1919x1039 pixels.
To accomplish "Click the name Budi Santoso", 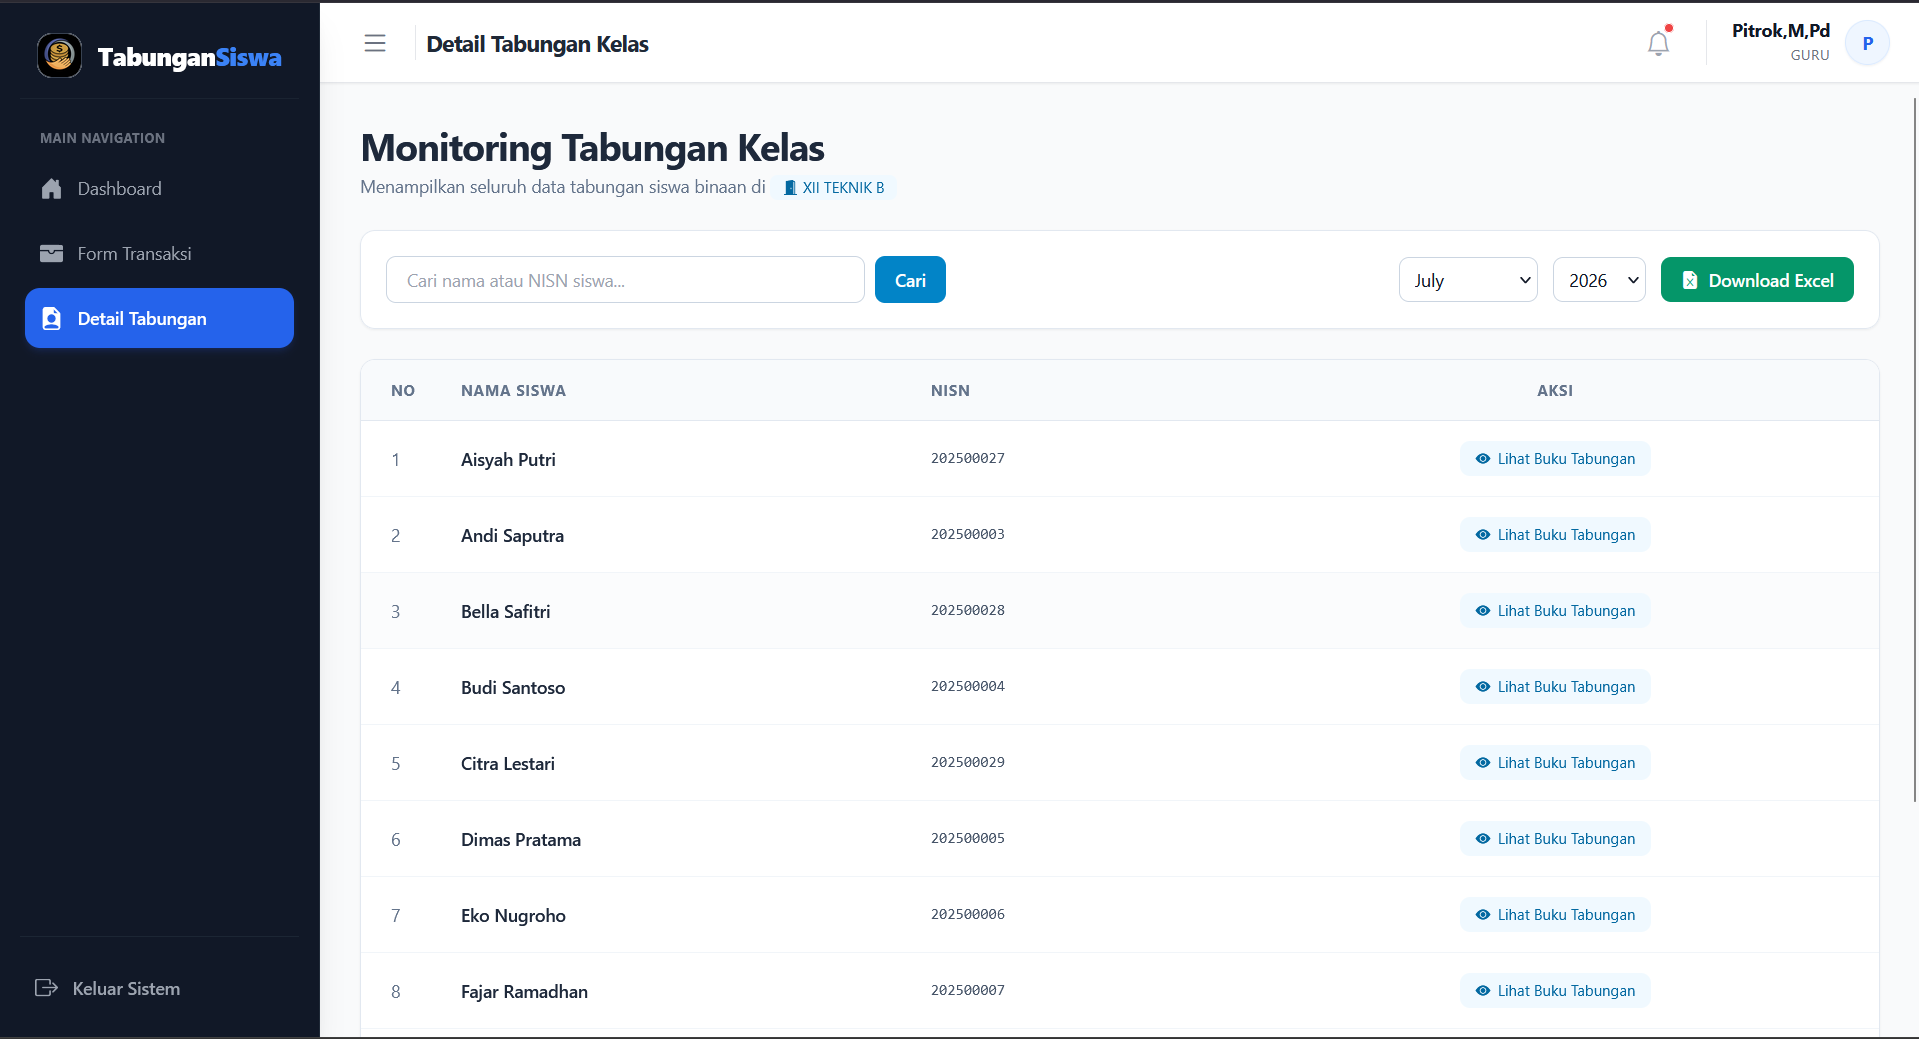I will pyautogui.click(x=513, y=687).
